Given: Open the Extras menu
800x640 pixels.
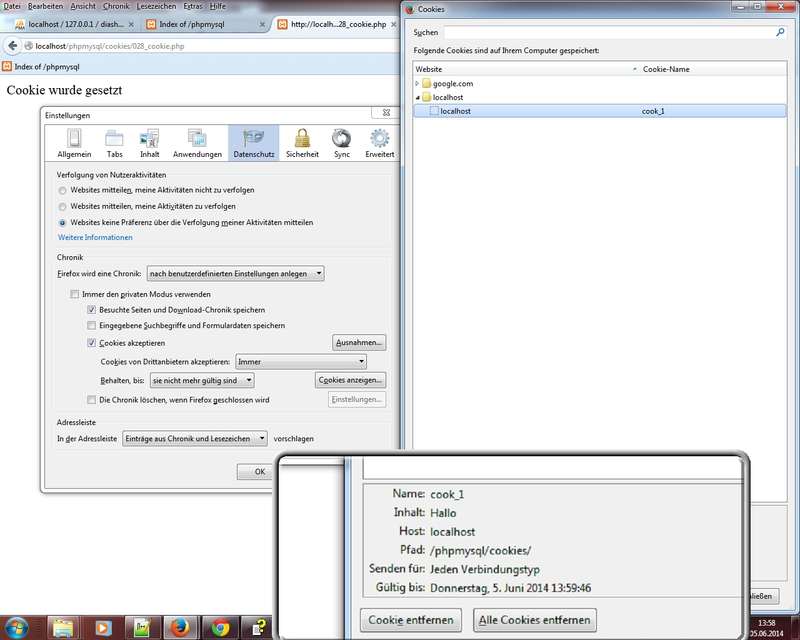Looking at the screenshot, I should click(x=193, y=6).
